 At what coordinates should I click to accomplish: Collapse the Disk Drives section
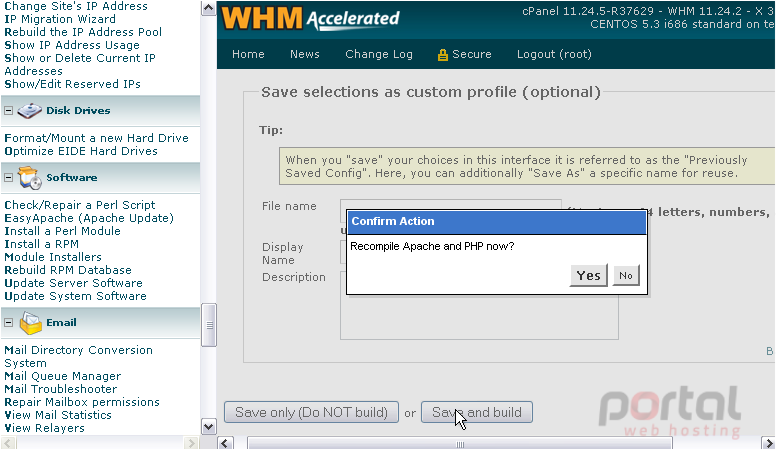click(x=8, y=110)
